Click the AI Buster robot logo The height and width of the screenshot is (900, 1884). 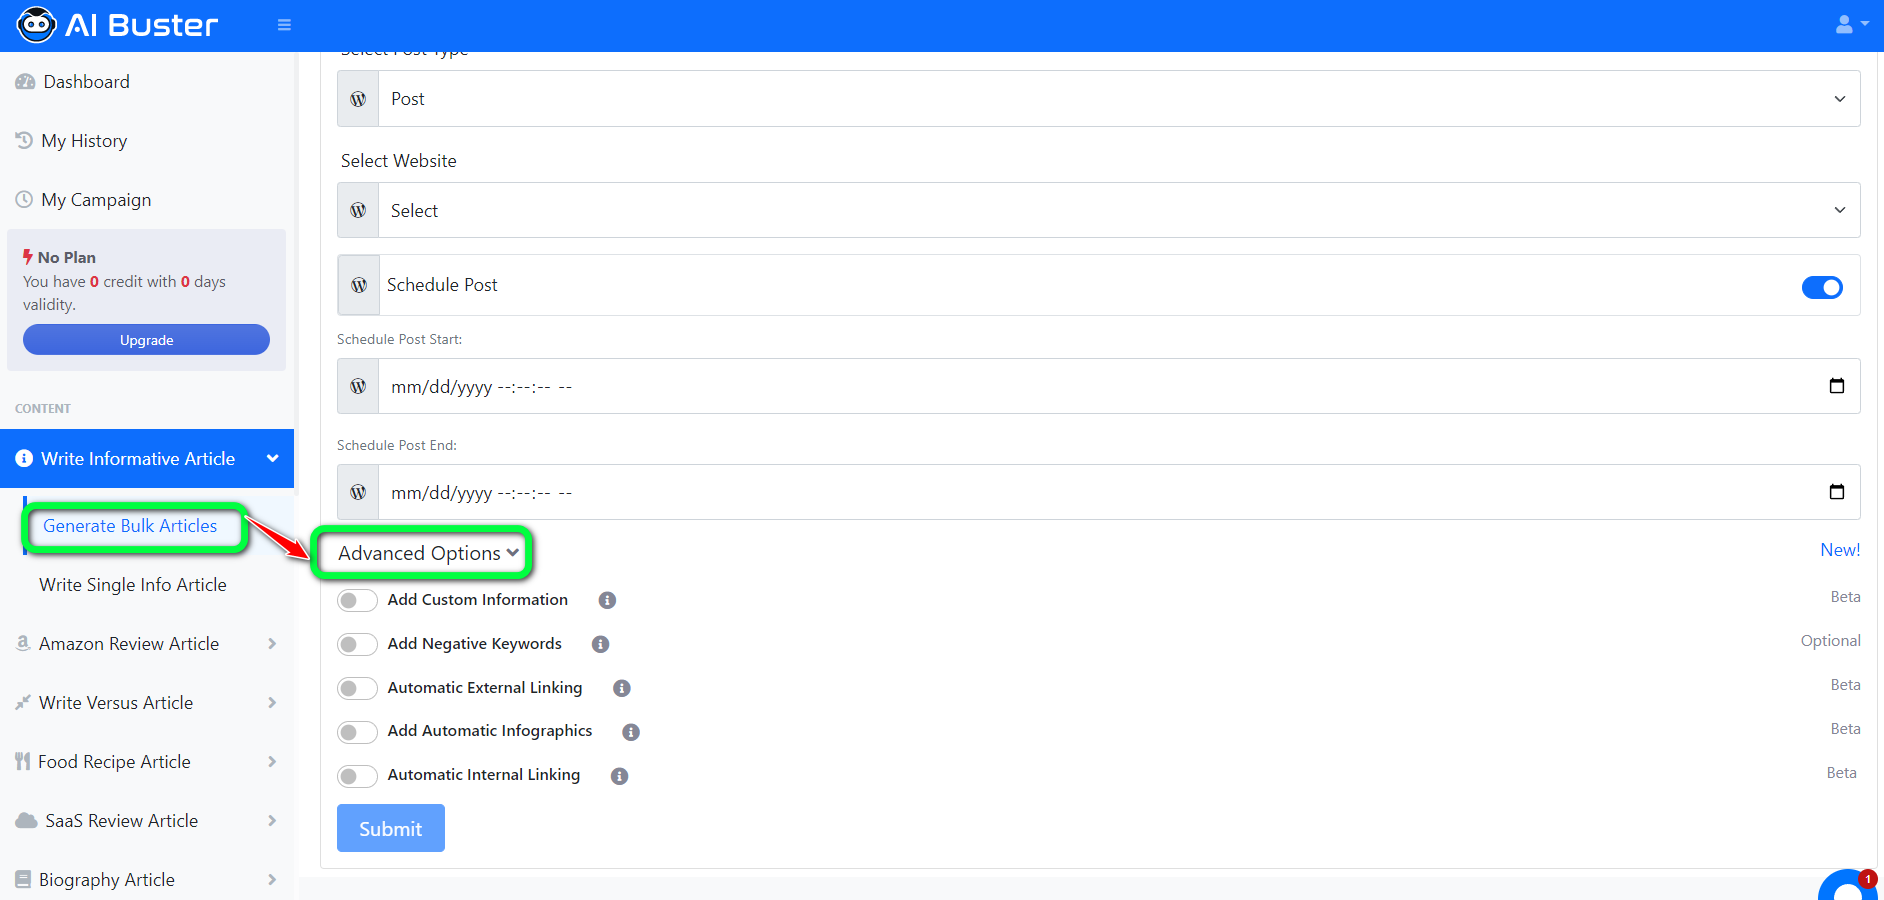36,25
